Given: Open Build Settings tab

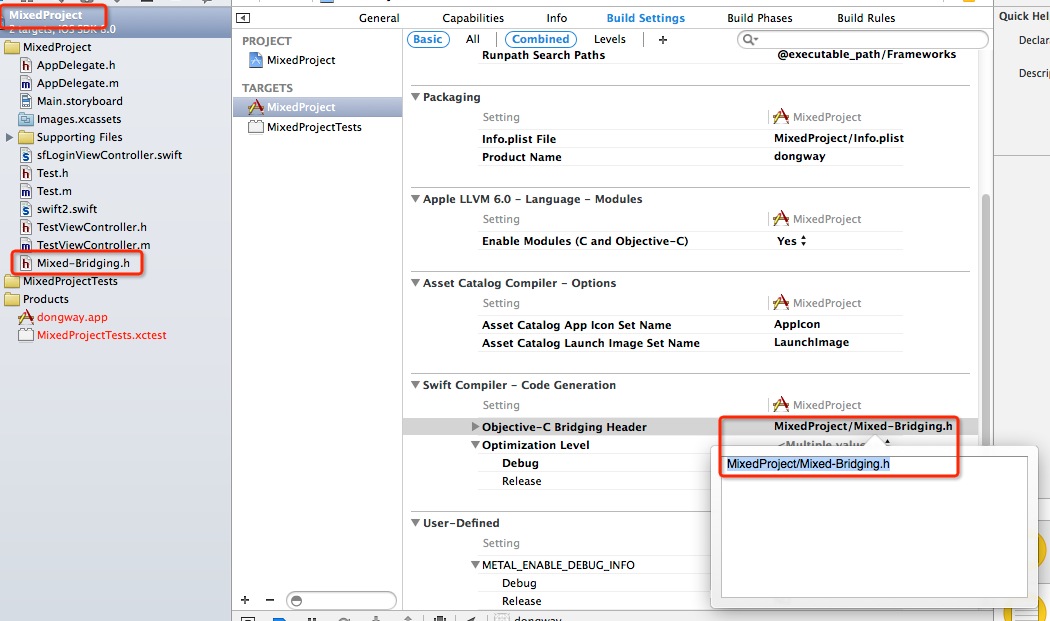Looking at the screenshot, I should 646,18.
